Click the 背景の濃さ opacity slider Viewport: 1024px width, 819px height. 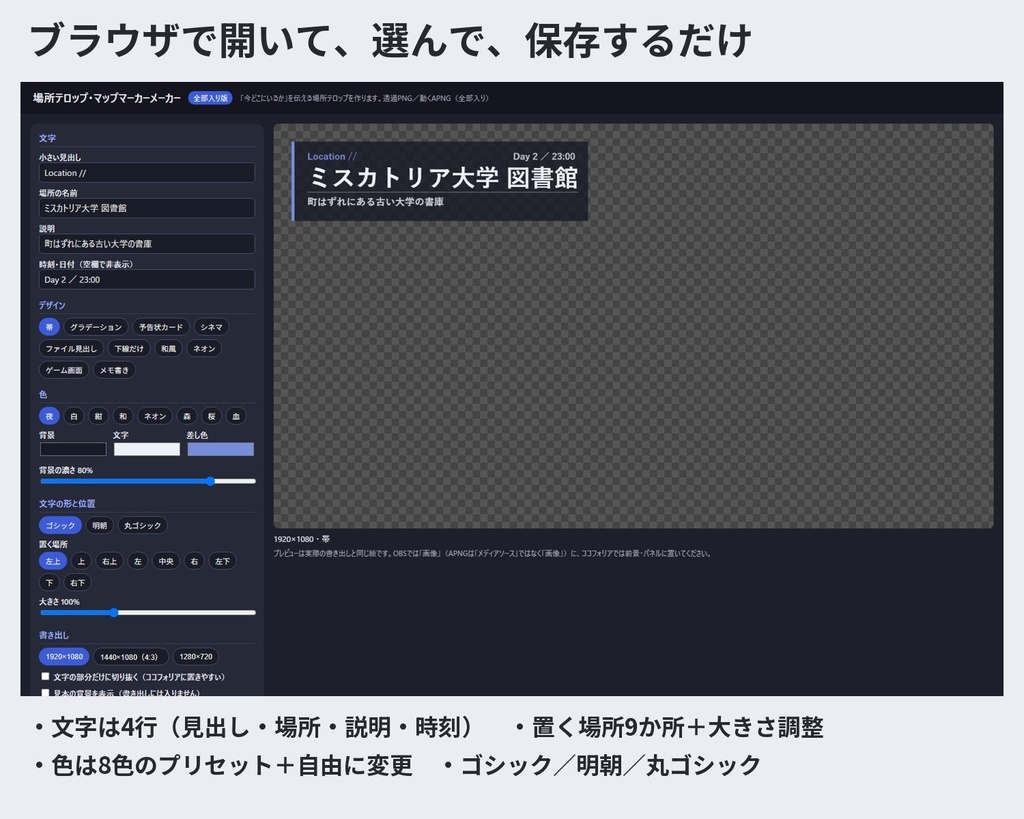coord(148,481)
